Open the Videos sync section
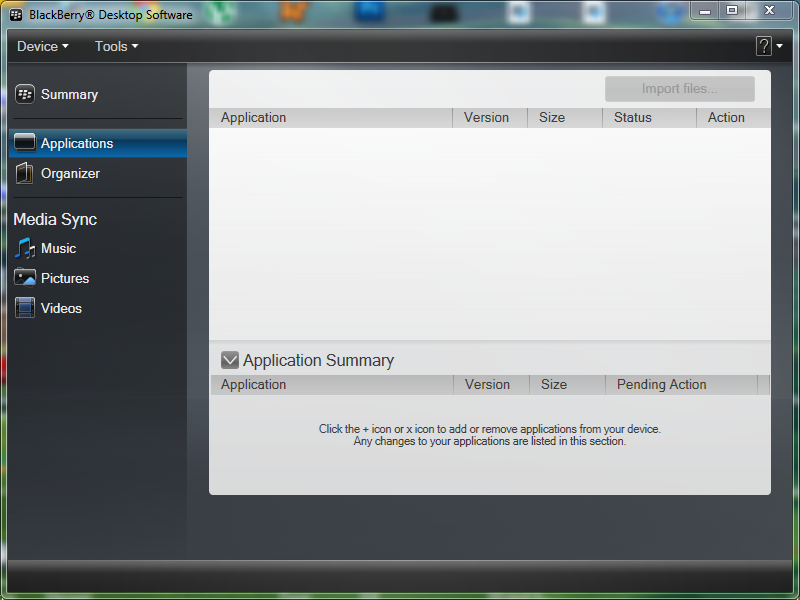 (61, 308)
